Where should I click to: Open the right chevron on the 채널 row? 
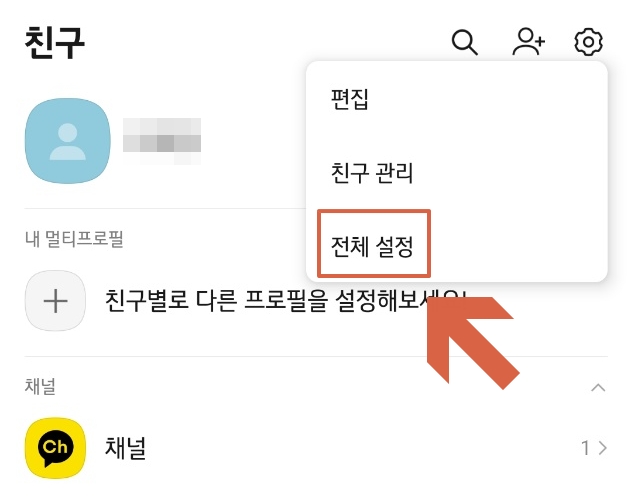point(602,448)
